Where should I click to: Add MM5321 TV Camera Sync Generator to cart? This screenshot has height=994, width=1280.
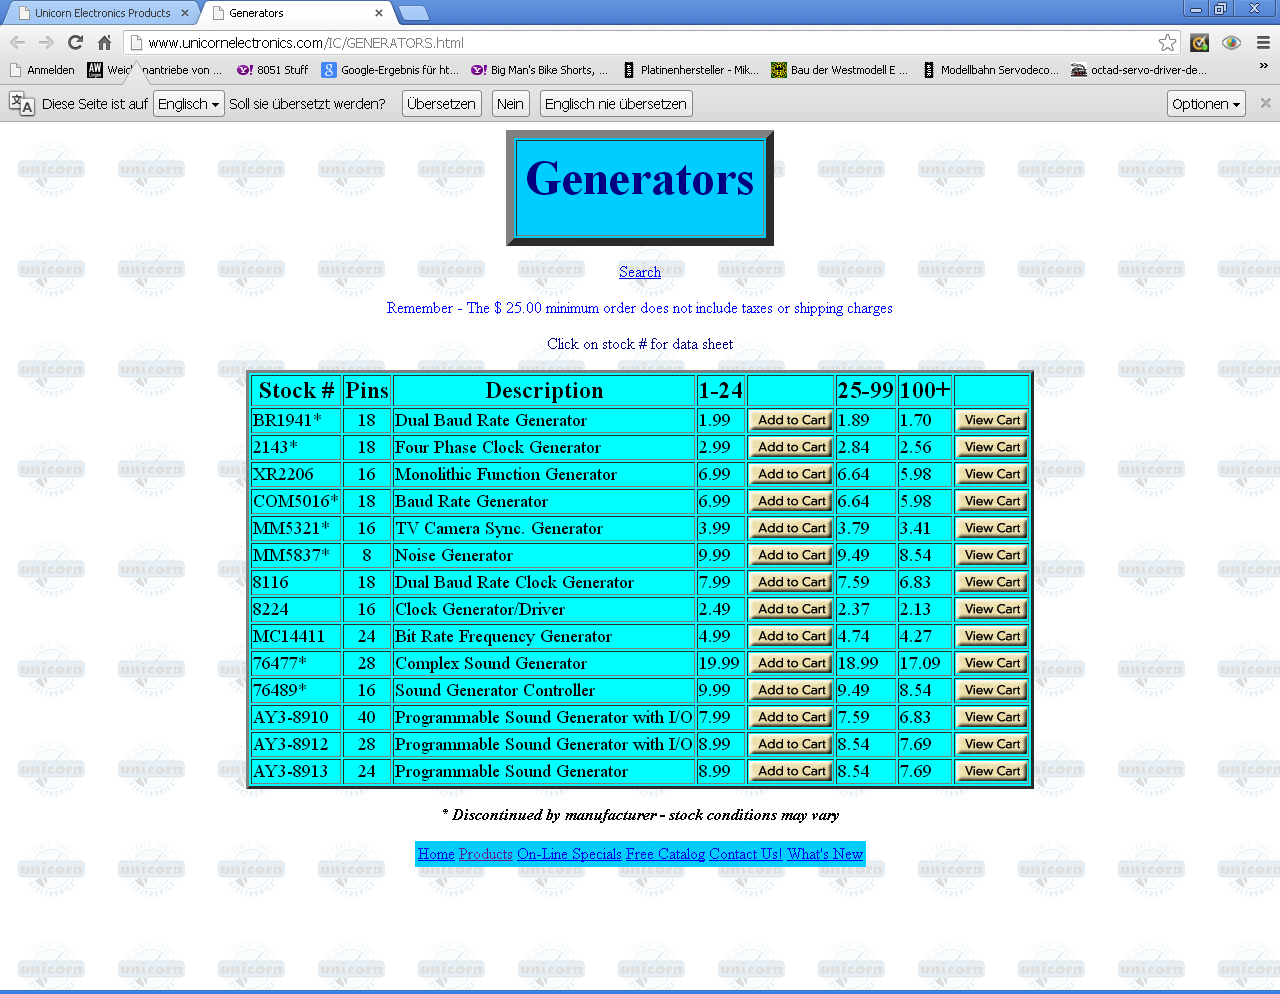pos(791,528)
